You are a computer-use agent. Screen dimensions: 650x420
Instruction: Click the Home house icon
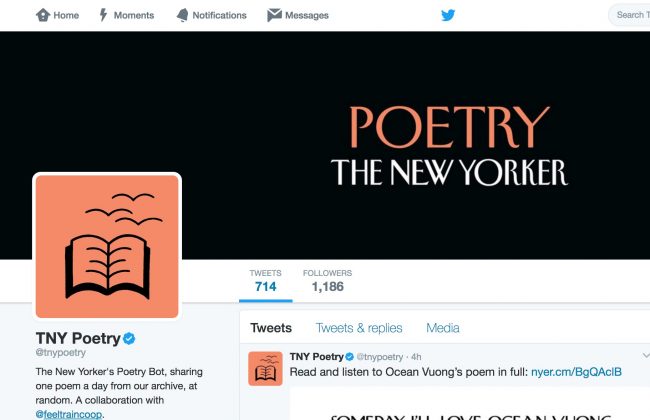coord(43,15)
